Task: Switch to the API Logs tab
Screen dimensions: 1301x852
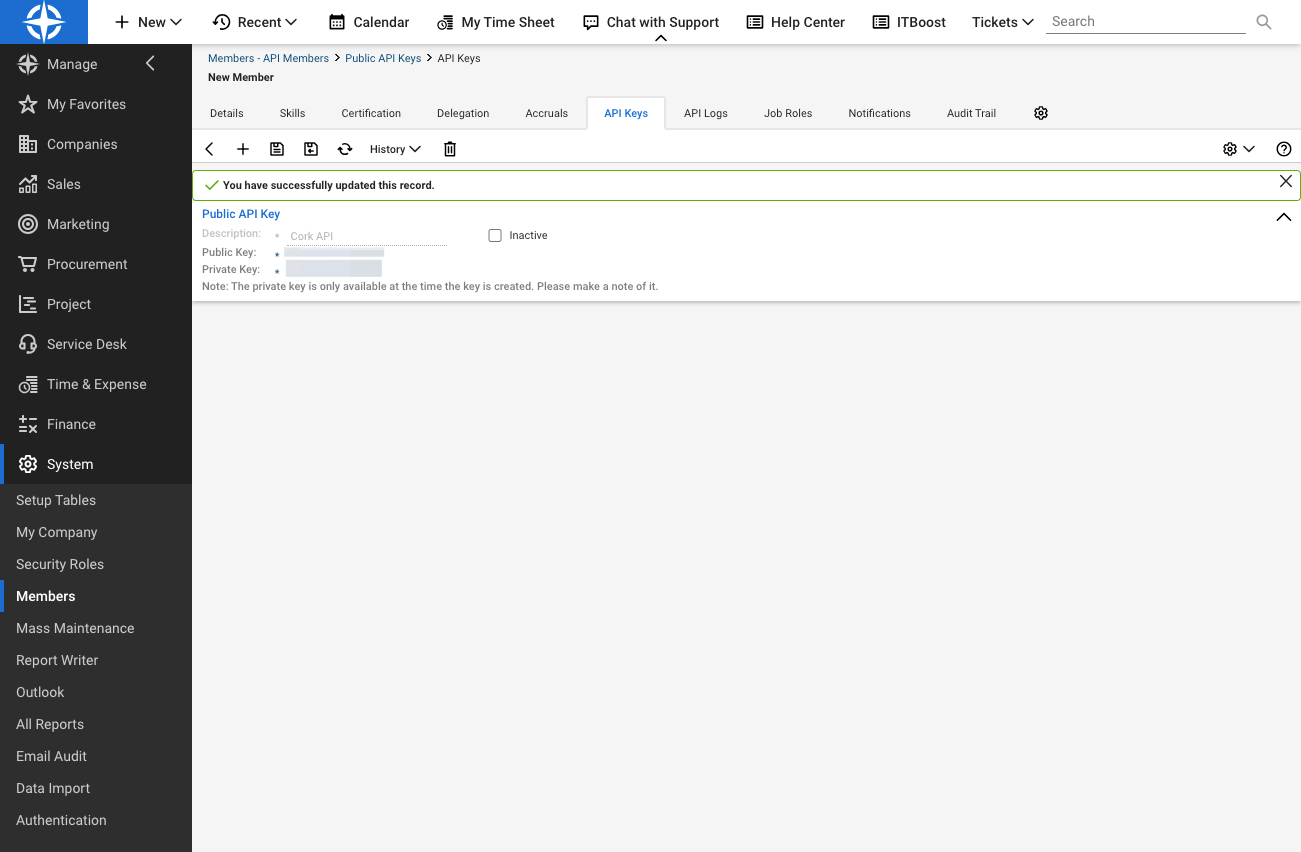Action: point(706,113)
